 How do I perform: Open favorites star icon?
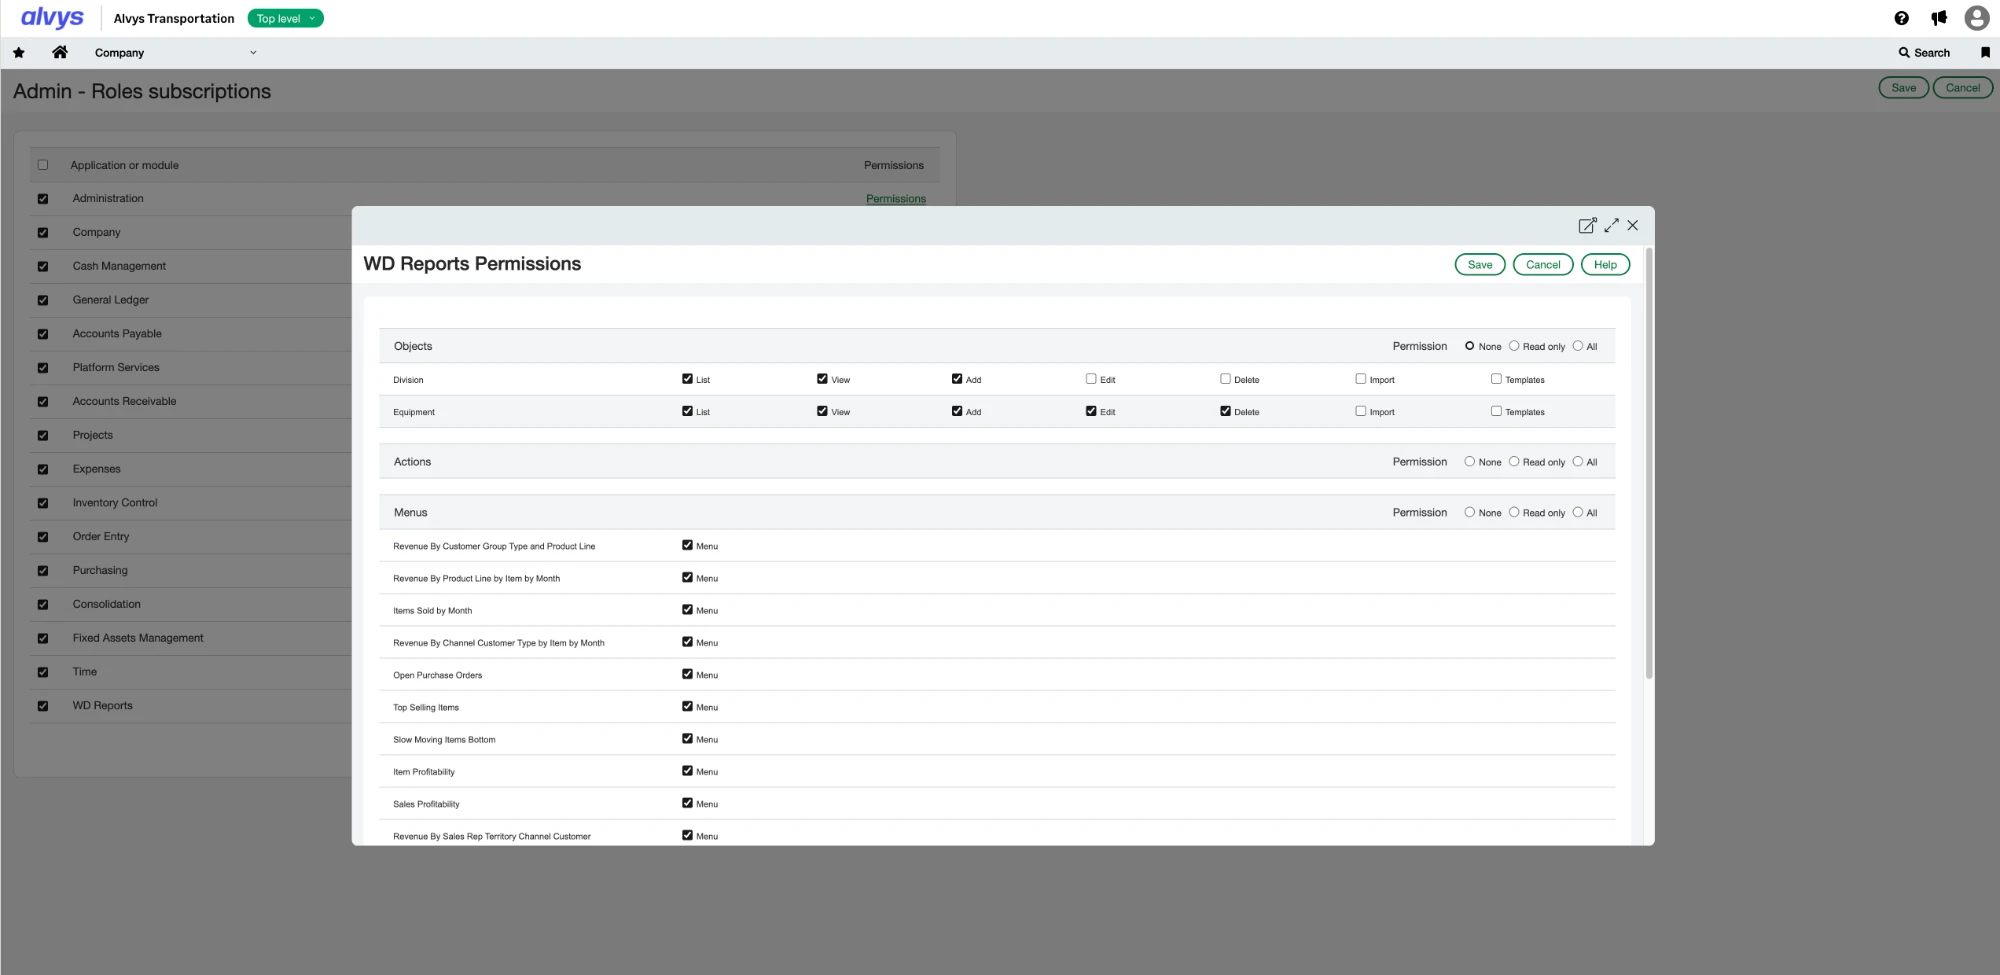tap(19, 53)
